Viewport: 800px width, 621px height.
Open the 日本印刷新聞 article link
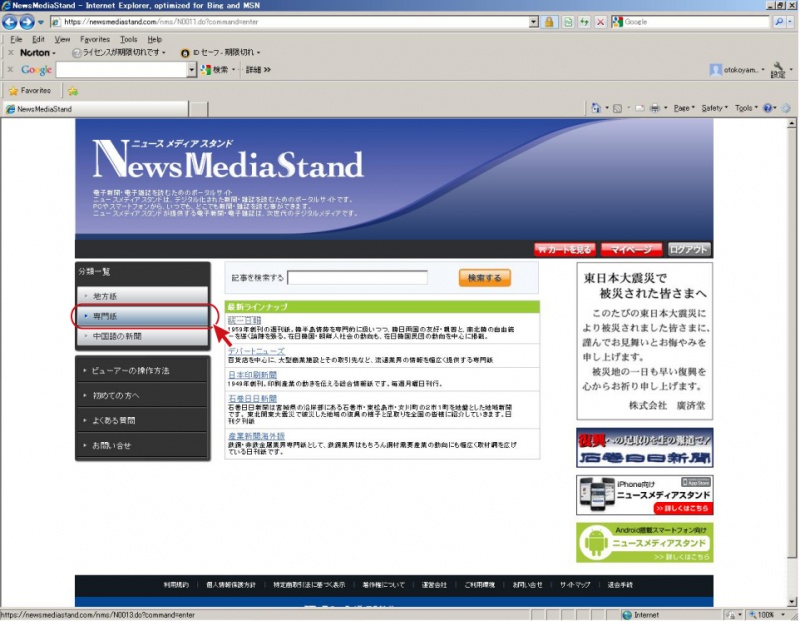pos(253,375)
